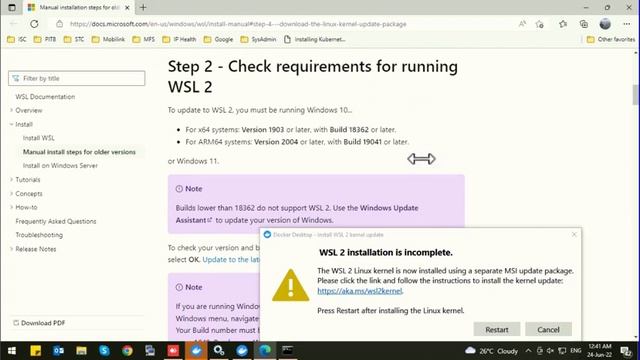
Task: Open the Windows Start menu
Action: pos(12,351)
